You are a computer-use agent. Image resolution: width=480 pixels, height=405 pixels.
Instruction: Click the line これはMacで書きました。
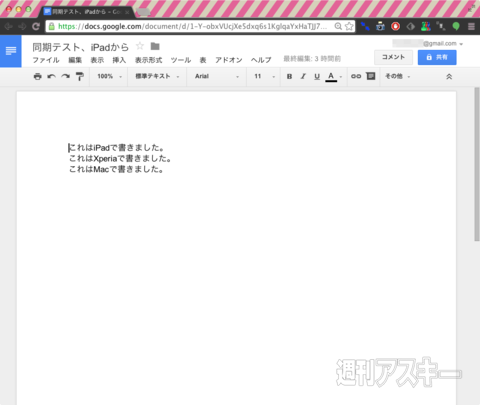coord(116,169)
